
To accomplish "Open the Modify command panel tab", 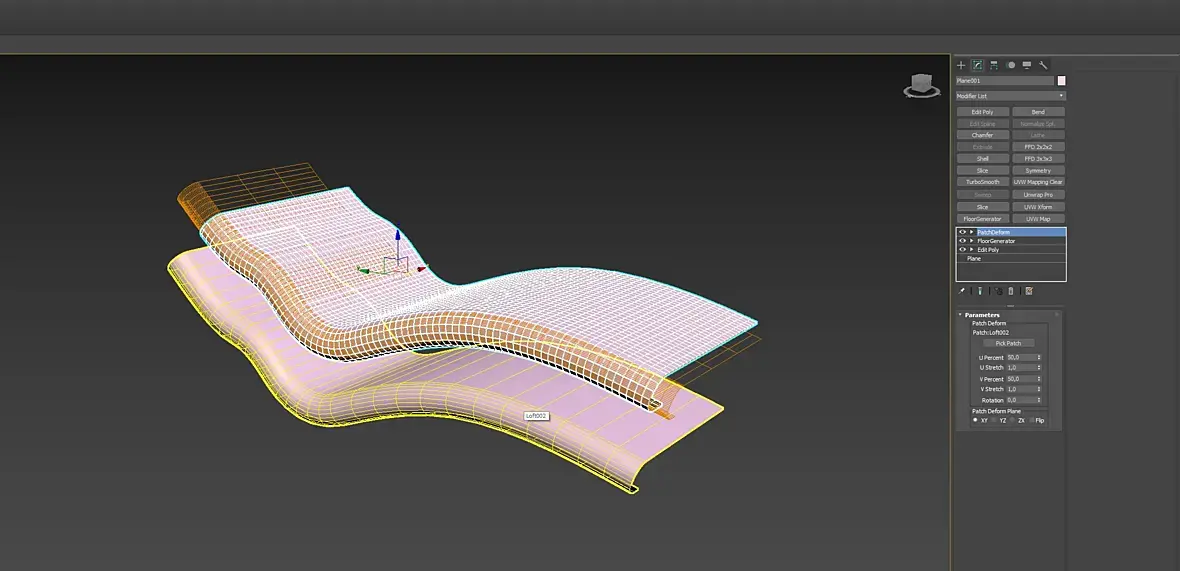I will 977,65.
